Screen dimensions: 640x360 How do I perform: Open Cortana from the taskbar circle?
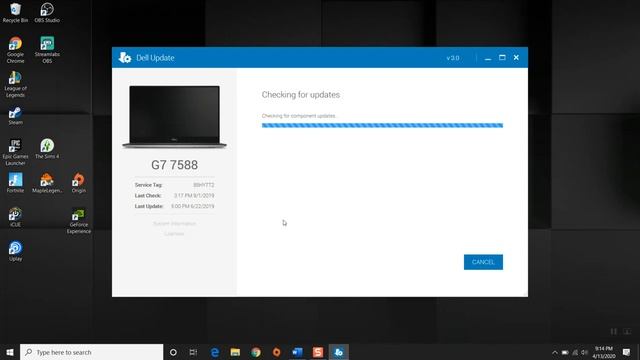coord(173,352)
